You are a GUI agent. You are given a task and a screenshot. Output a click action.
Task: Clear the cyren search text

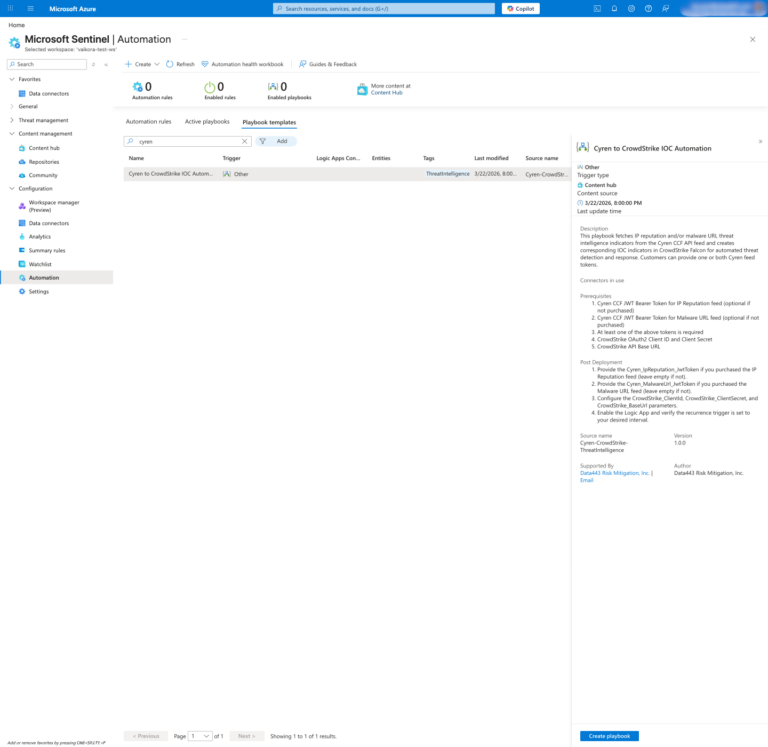pos(244,141)
